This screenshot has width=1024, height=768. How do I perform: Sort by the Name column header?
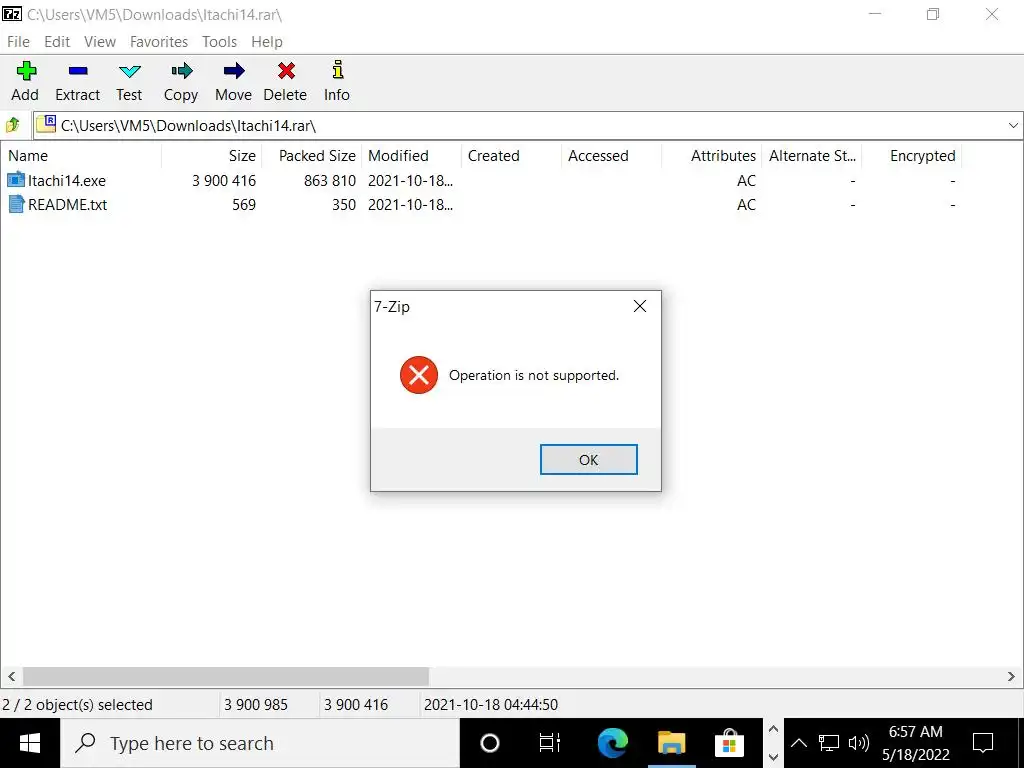click(82, 155)
